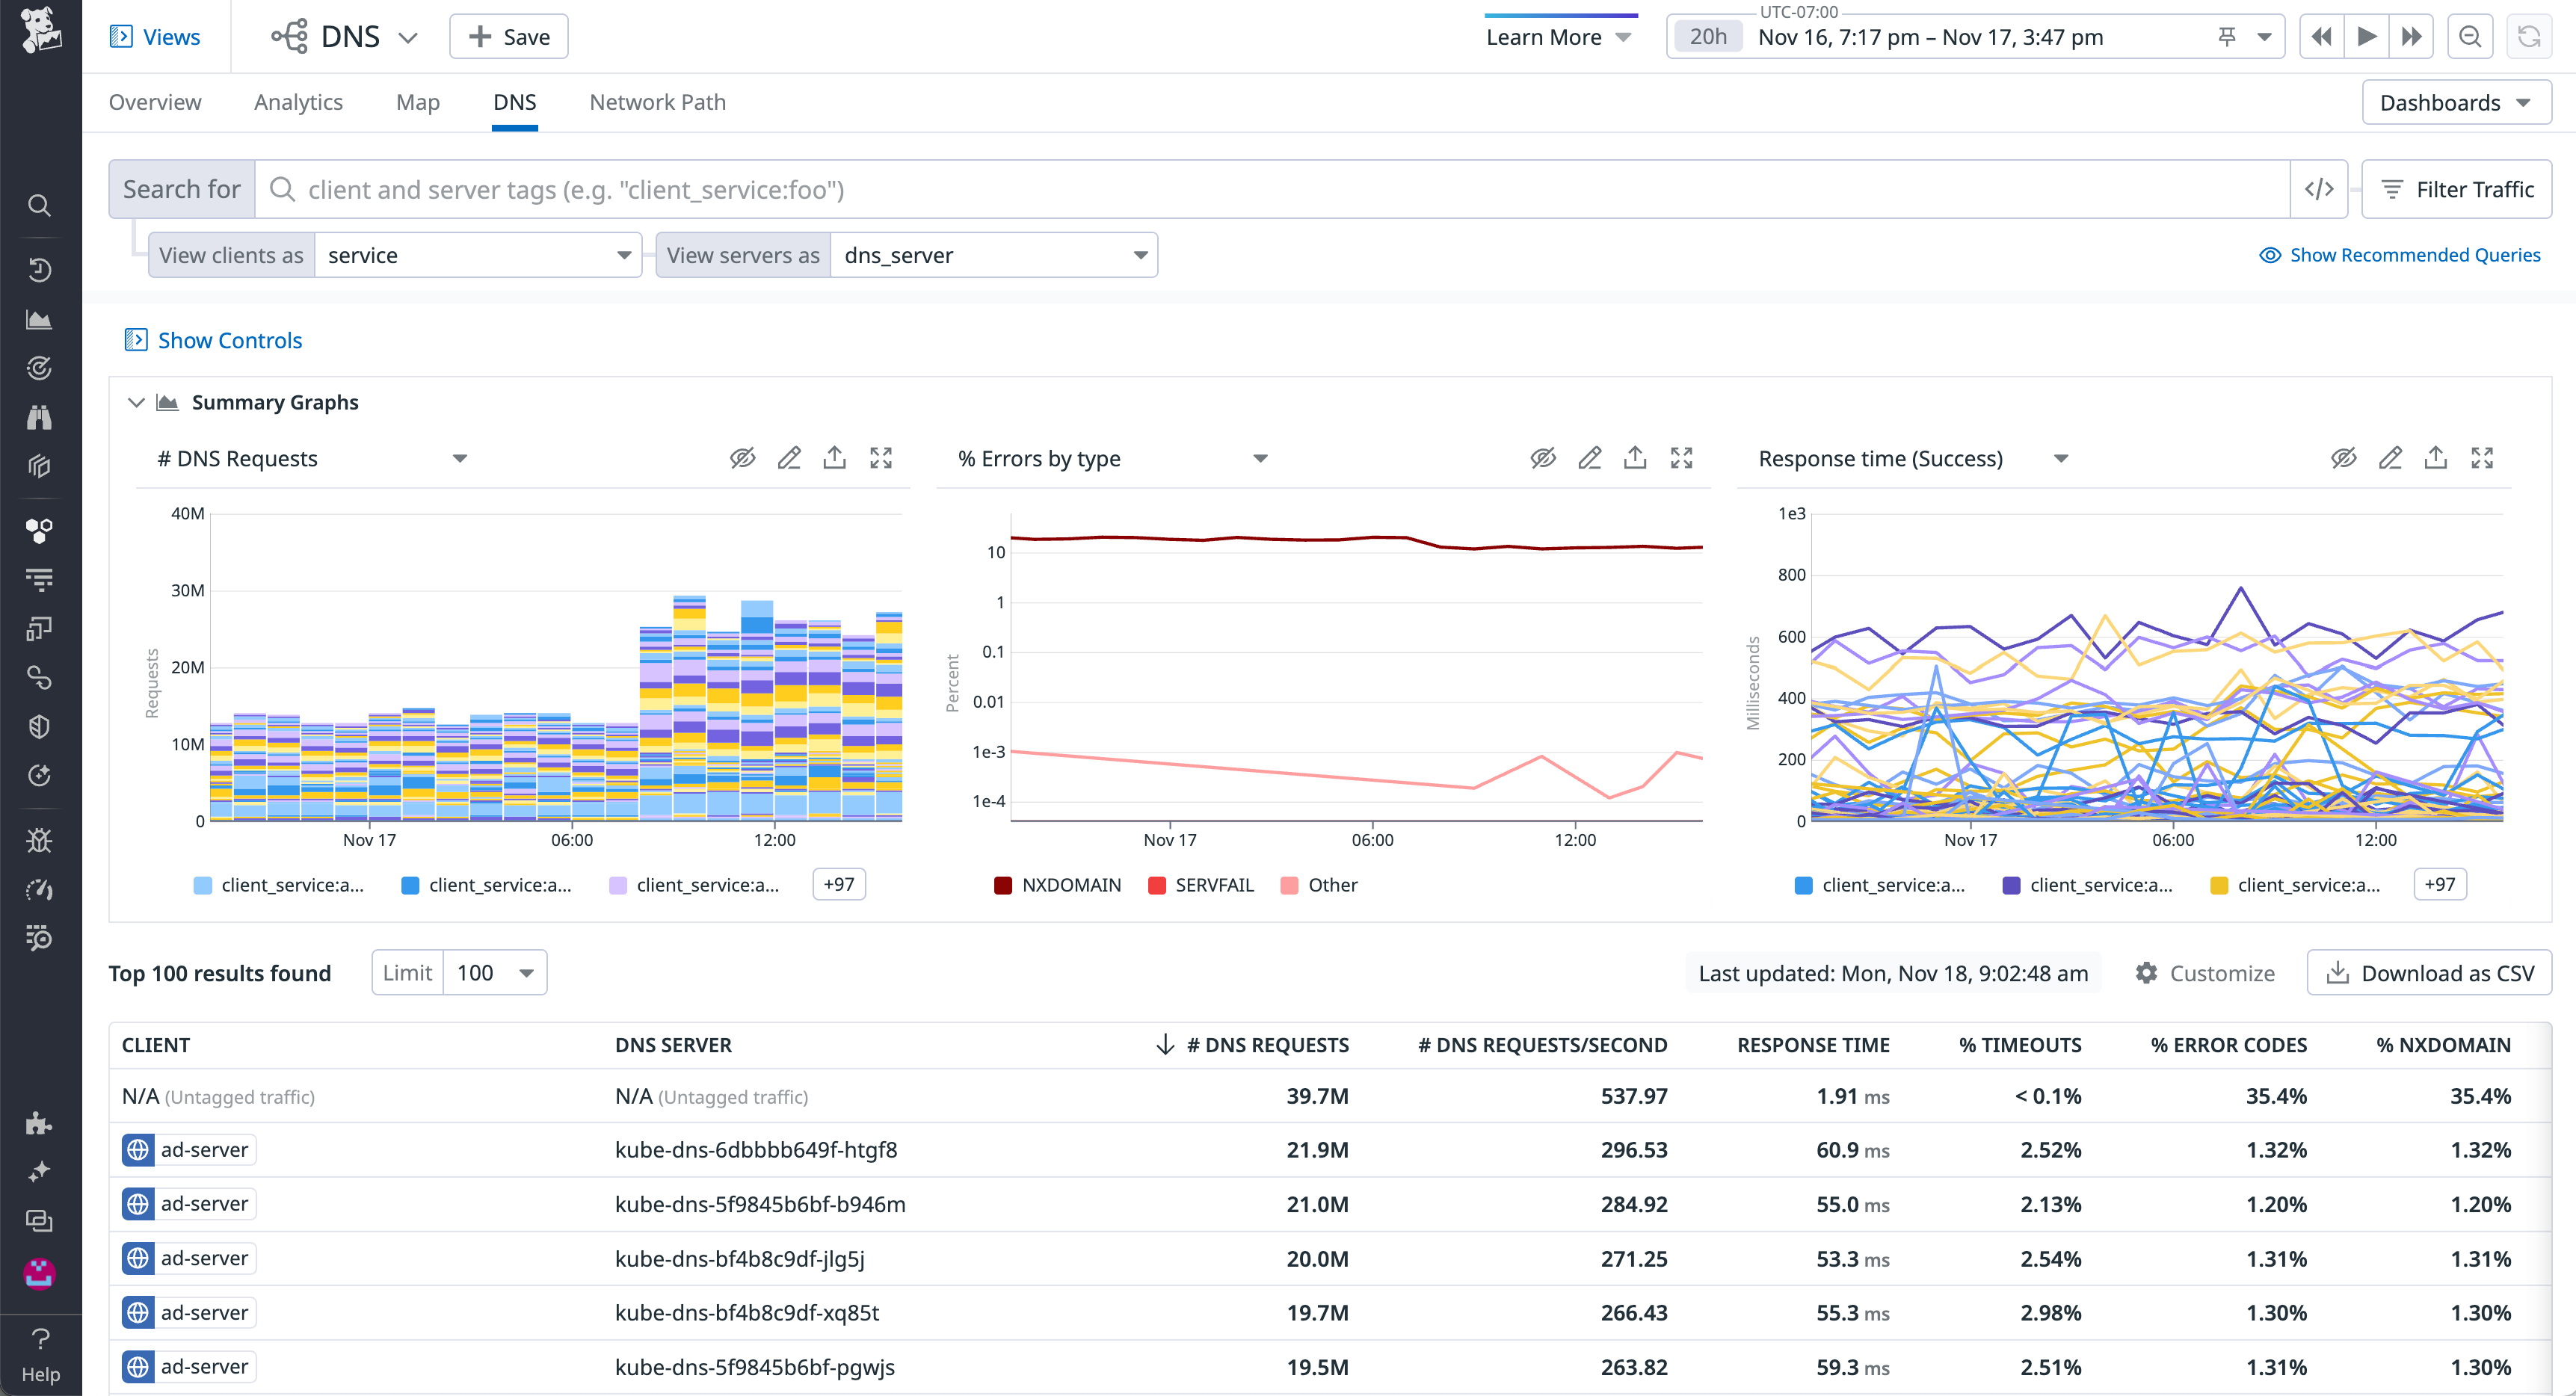2576x1396 pixels.
Task: Edit the # DNS Requests graph with the pencil icon
Action: 789,457
